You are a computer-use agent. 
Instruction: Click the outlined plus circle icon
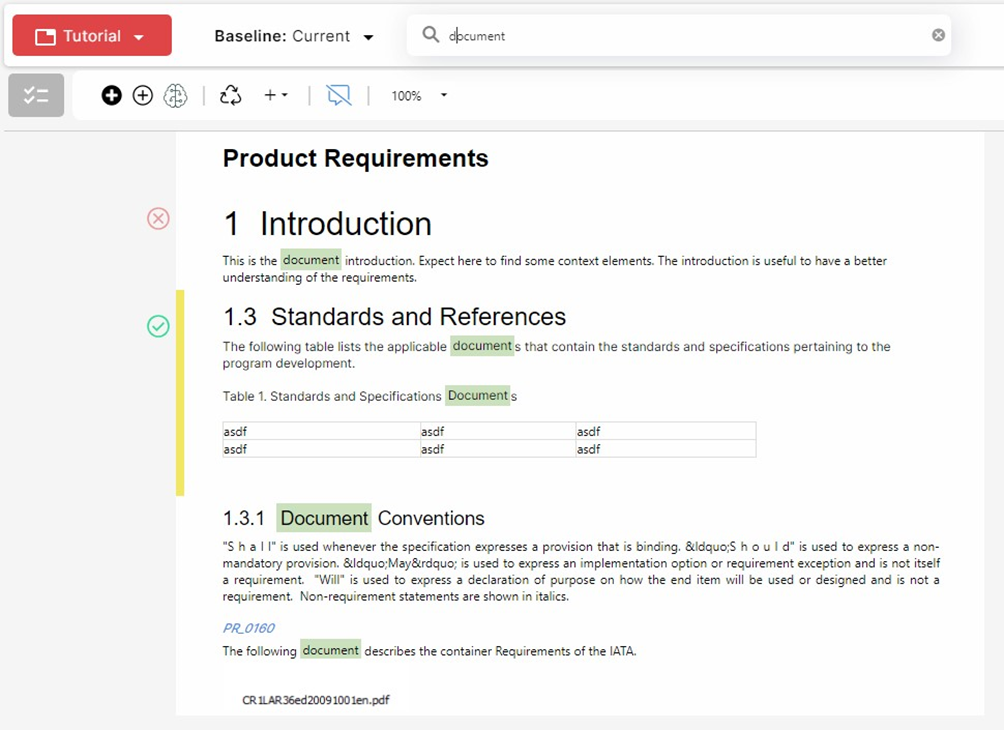click(143, 96)
